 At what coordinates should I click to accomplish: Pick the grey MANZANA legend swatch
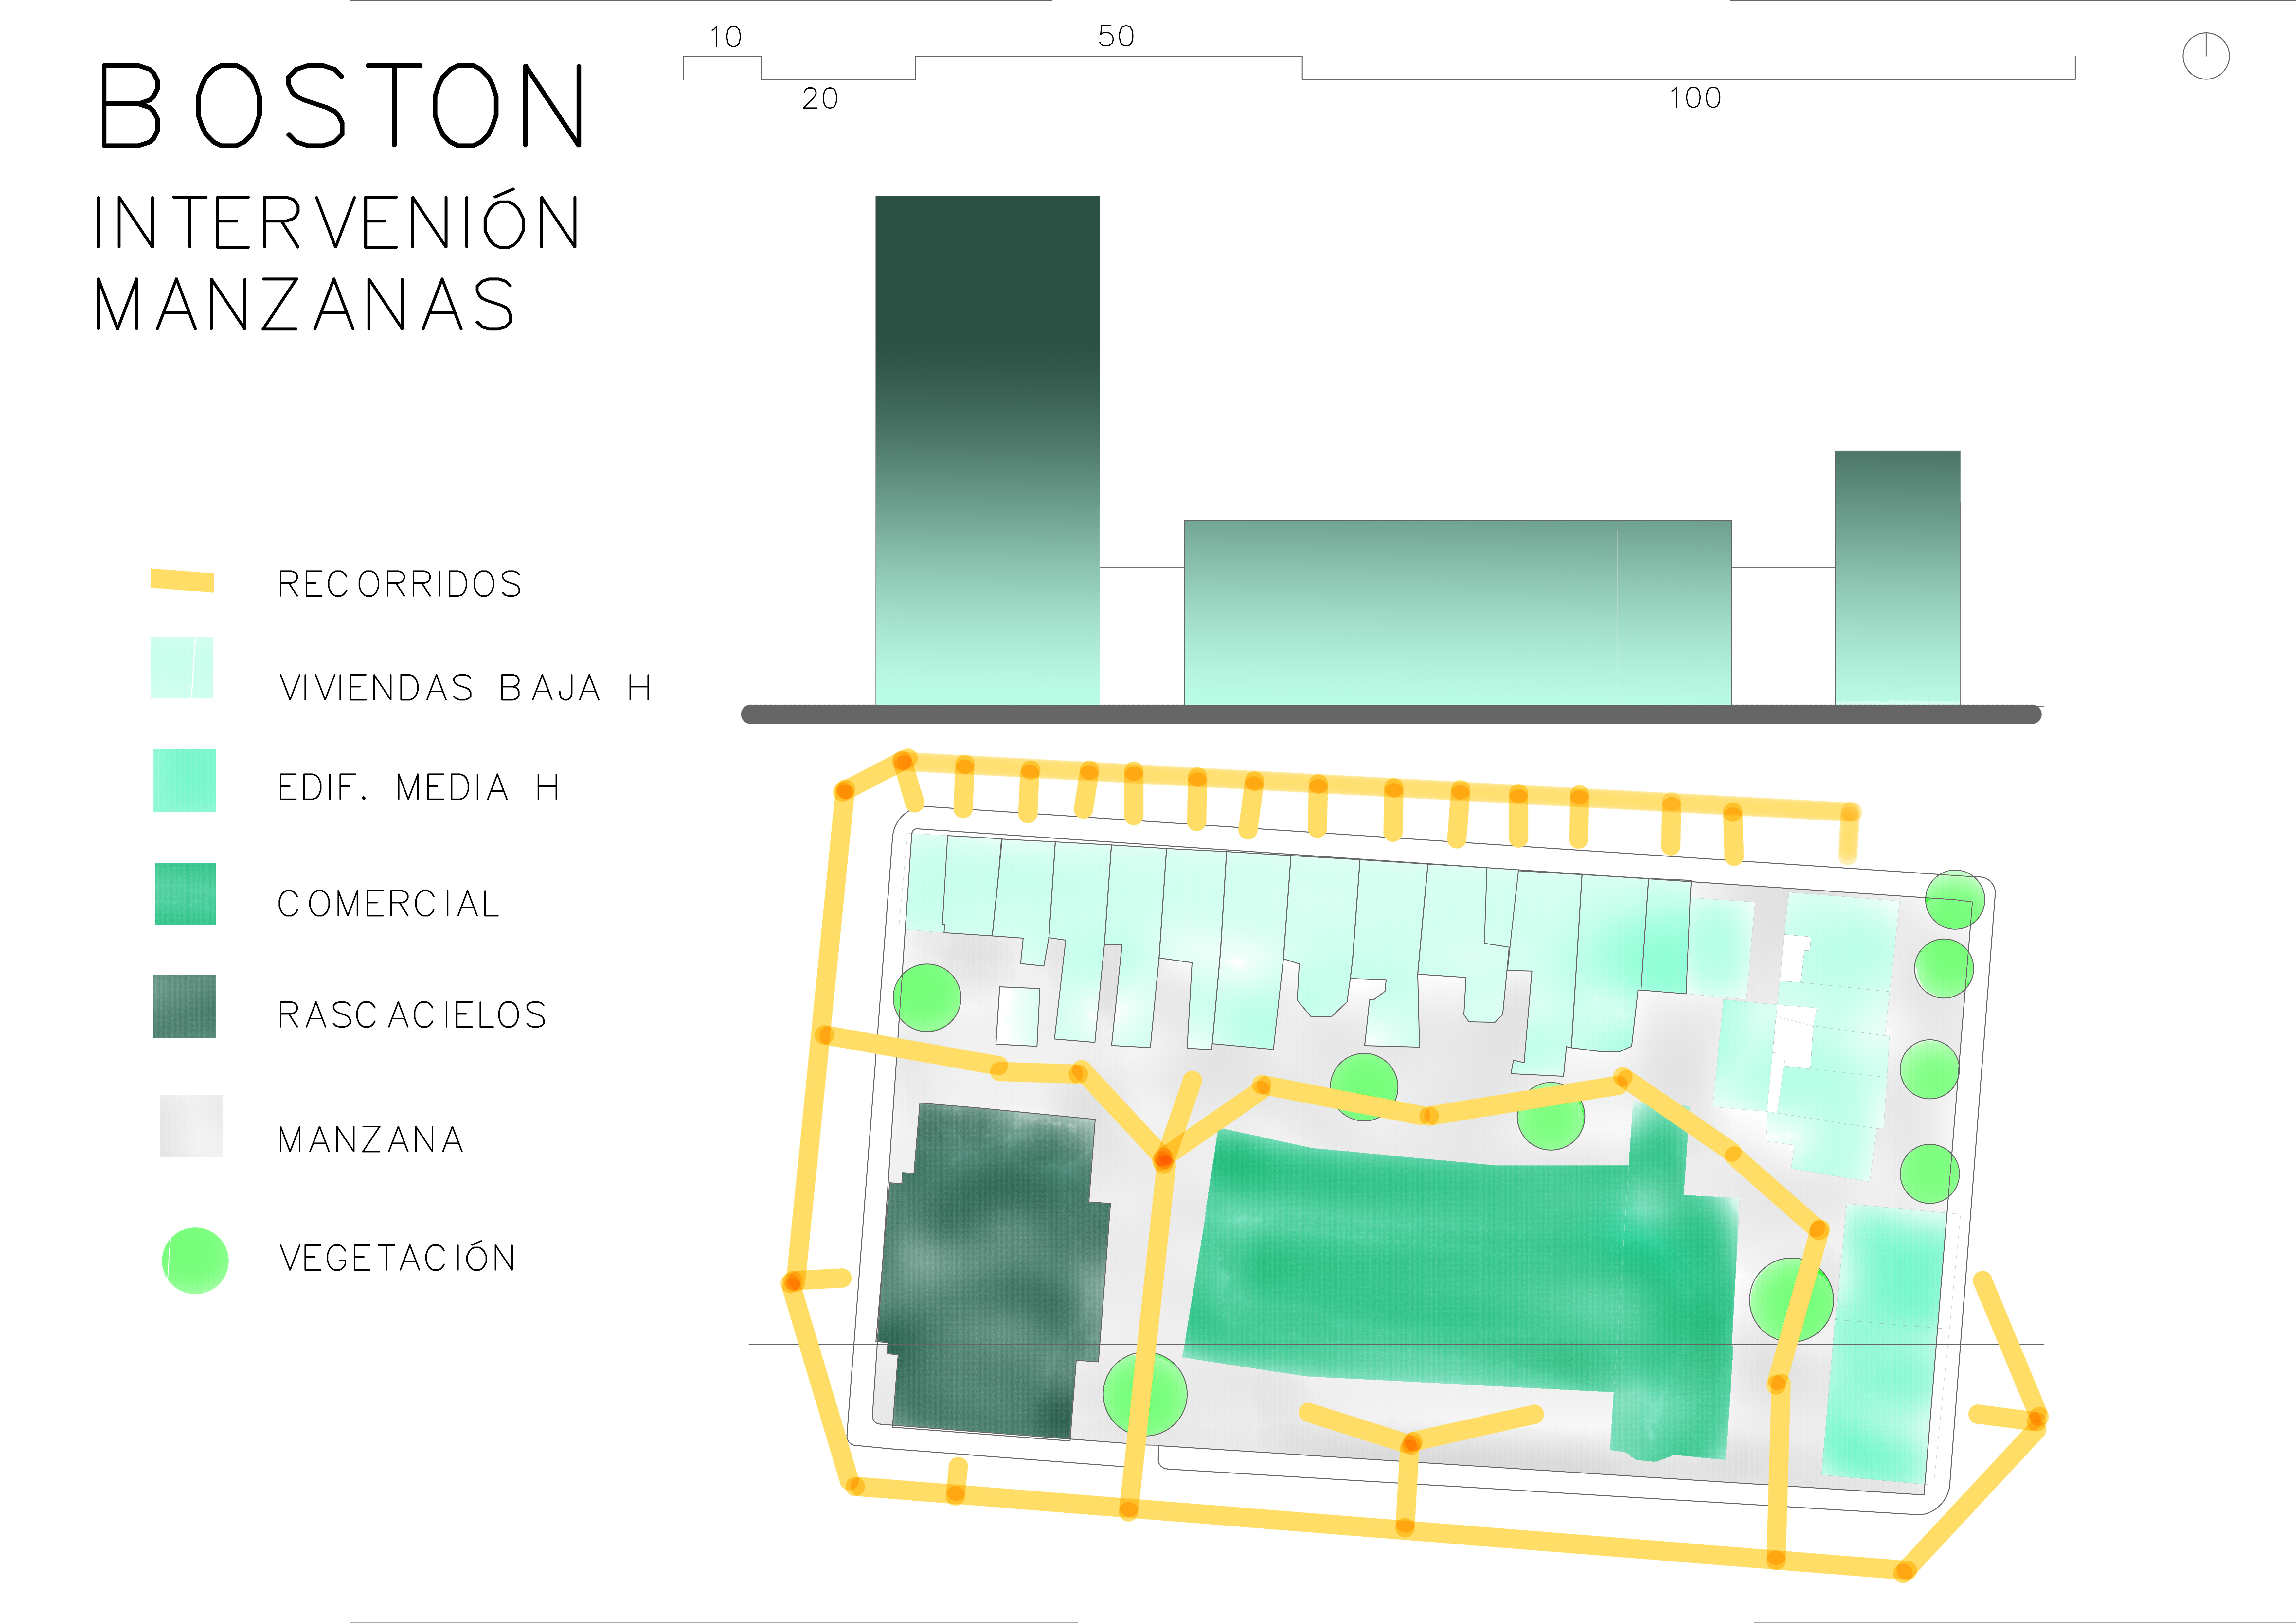point(191,1126)
